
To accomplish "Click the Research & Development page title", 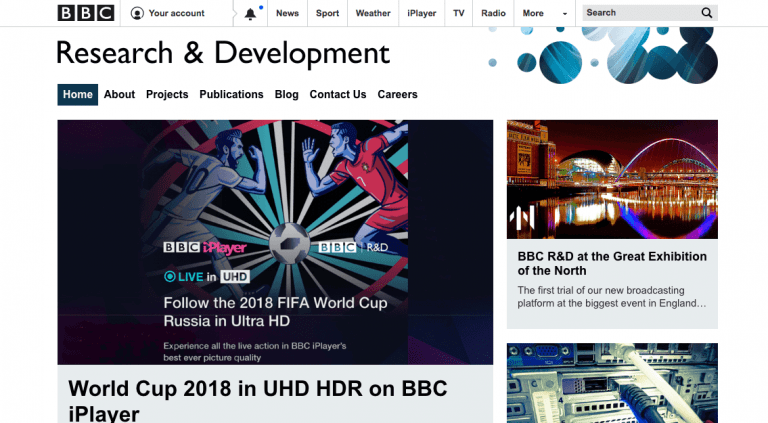I will (x=223, y=53).
